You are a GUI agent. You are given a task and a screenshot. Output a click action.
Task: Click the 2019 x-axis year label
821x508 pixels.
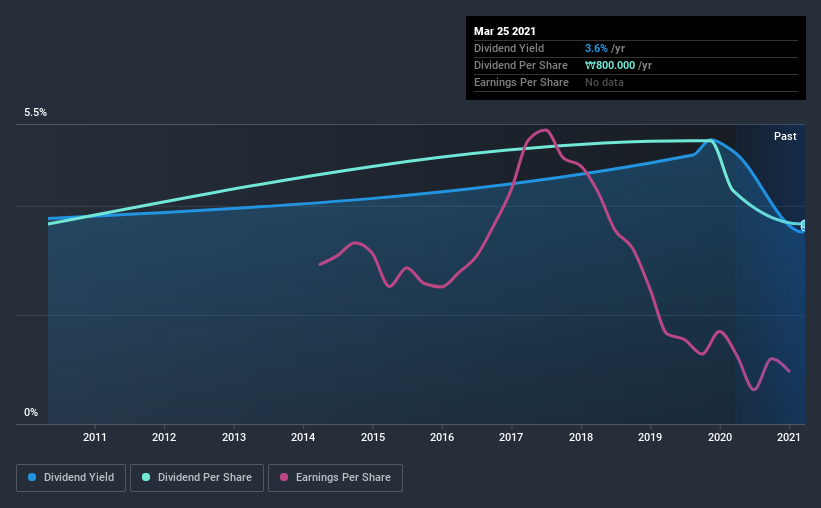651,437
